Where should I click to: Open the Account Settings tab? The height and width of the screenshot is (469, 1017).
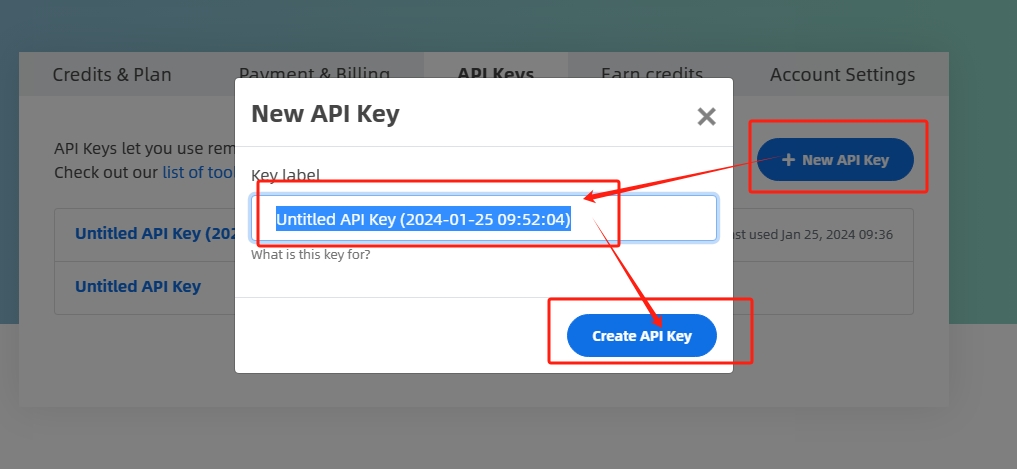[x=843, y=75]
